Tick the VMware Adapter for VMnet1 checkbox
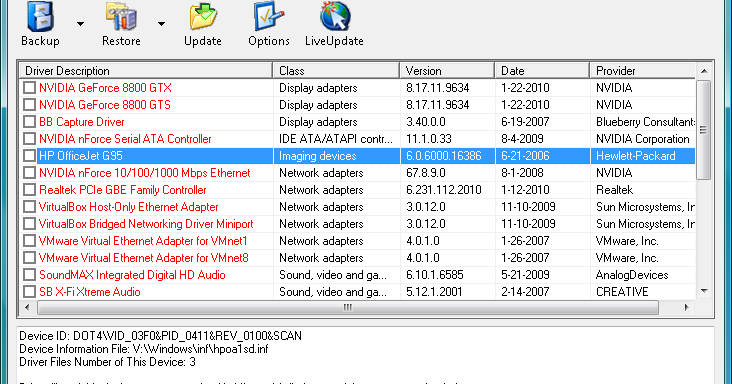The height and width of the screenshot is (384, 732). click(29, 241)
